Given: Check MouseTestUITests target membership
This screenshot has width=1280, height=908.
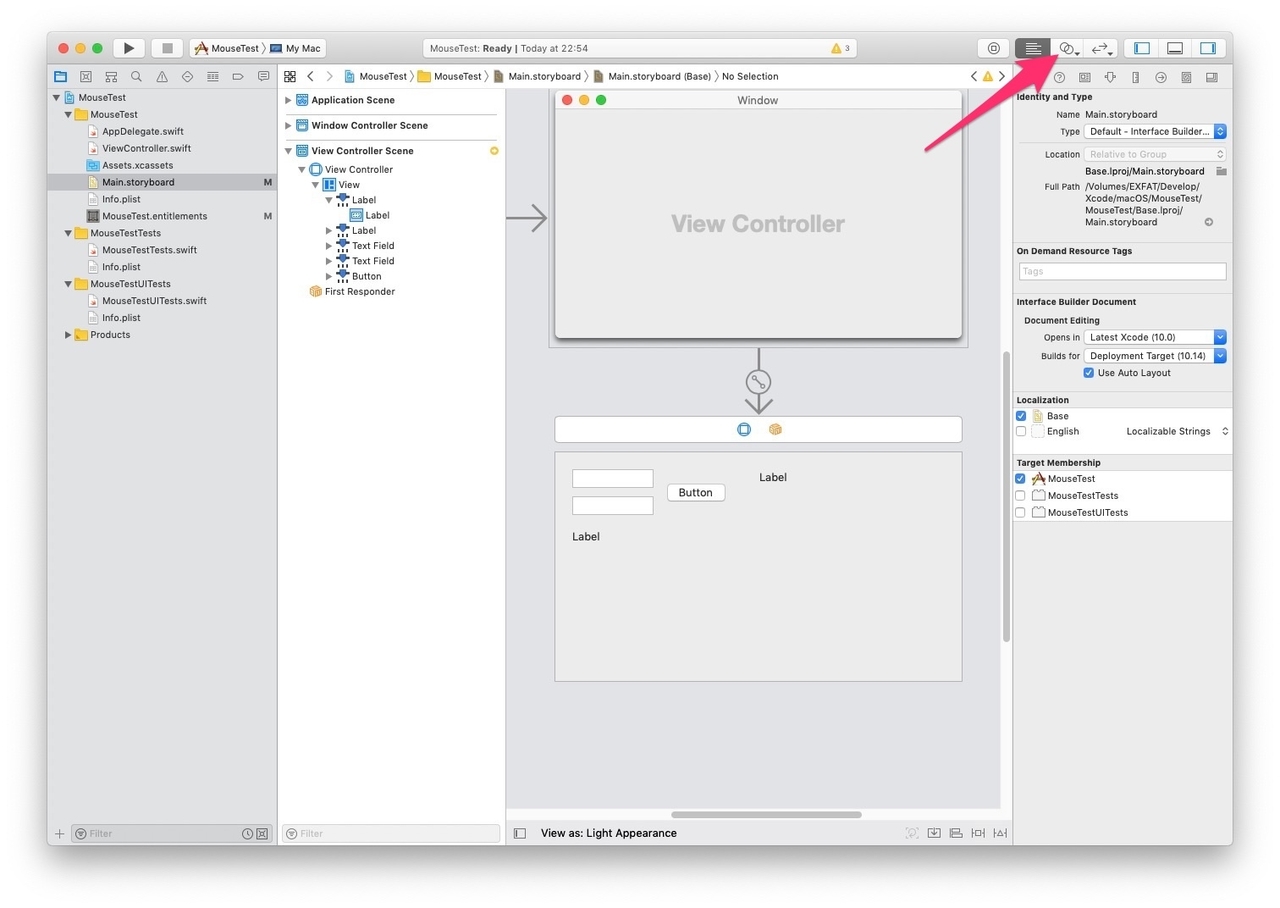Looking at the screenshot, I should 1021,513.
